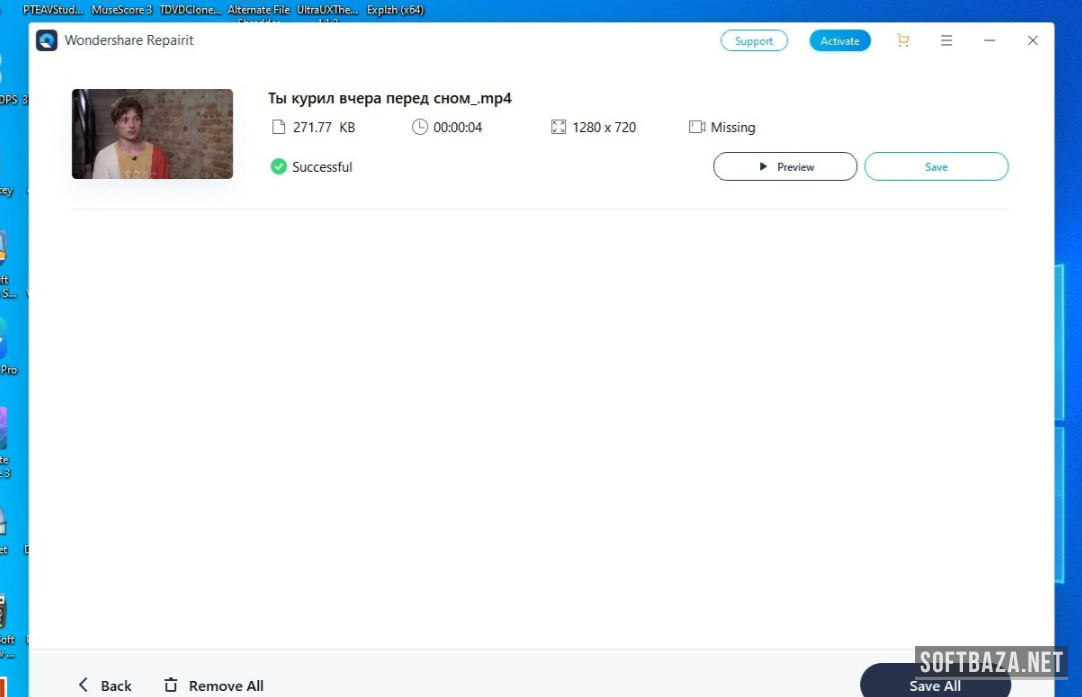The width and height of the screenshot is (1082, 697).
Task: Select the Explzh (x64) desktop shortcut
Action: [395, 10]
